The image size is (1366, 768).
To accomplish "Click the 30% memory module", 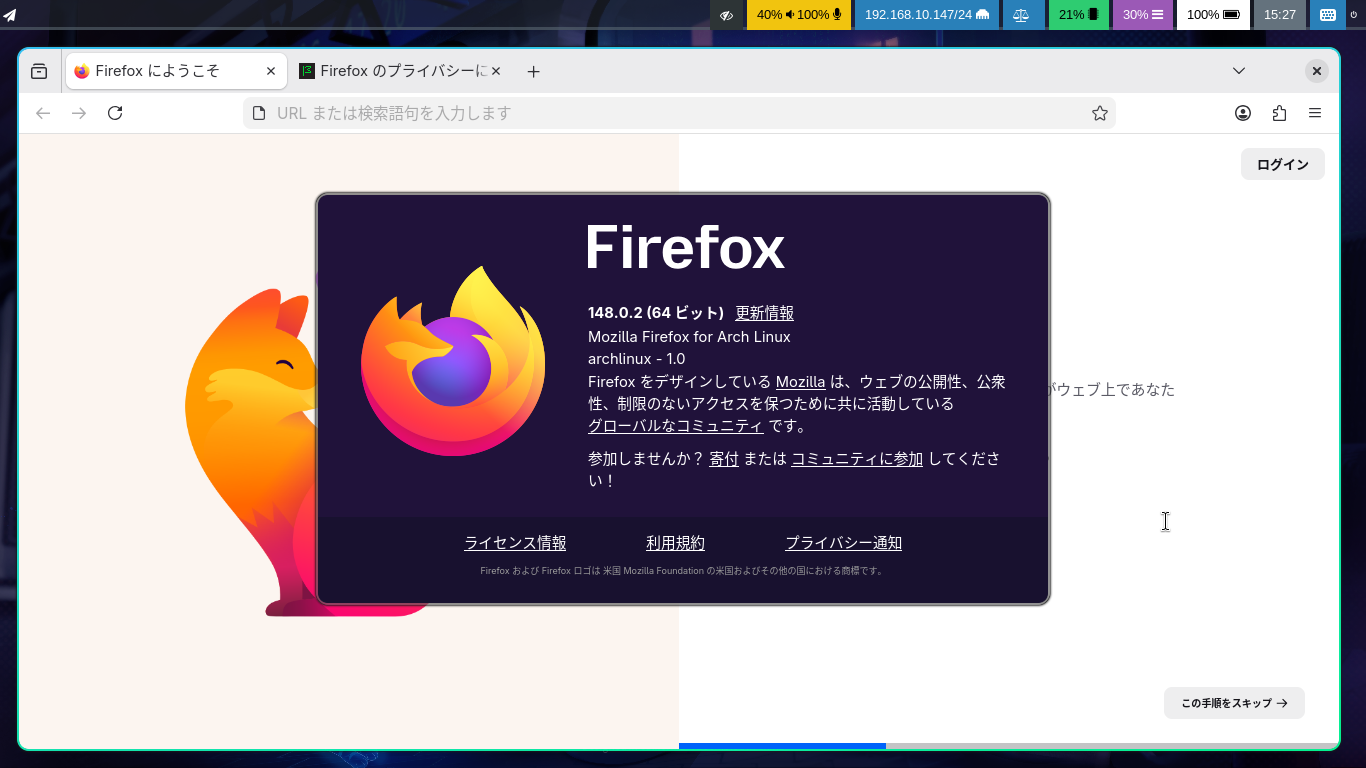I will pos(1143,15).
